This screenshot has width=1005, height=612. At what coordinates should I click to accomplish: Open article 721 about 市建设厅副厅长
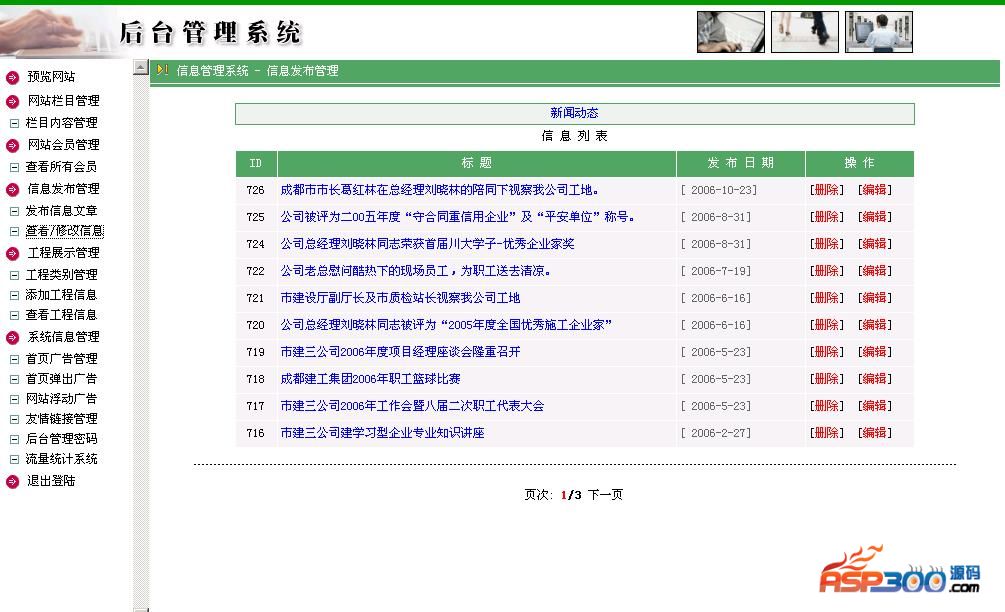click(x=401, y=298)
